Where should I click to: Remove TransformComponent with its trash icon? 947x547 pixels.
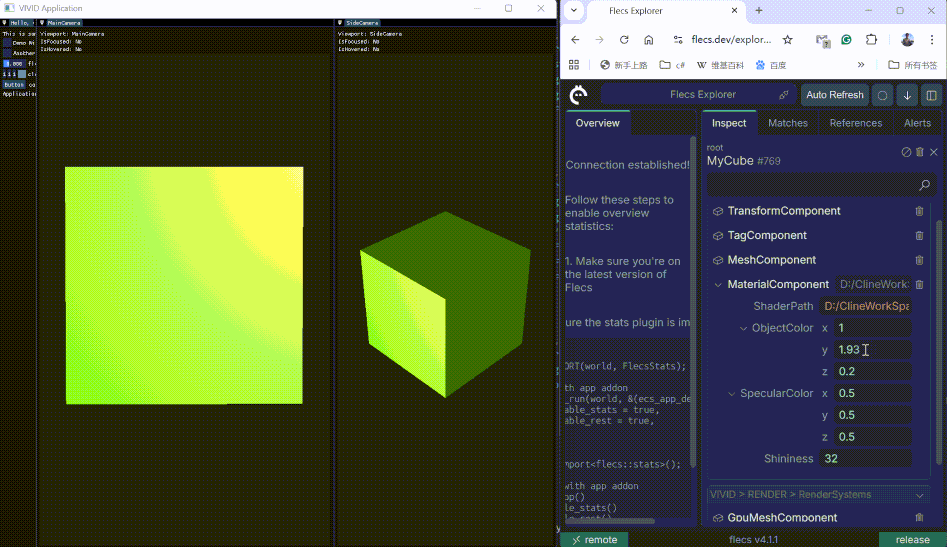[x=919, y=211]
